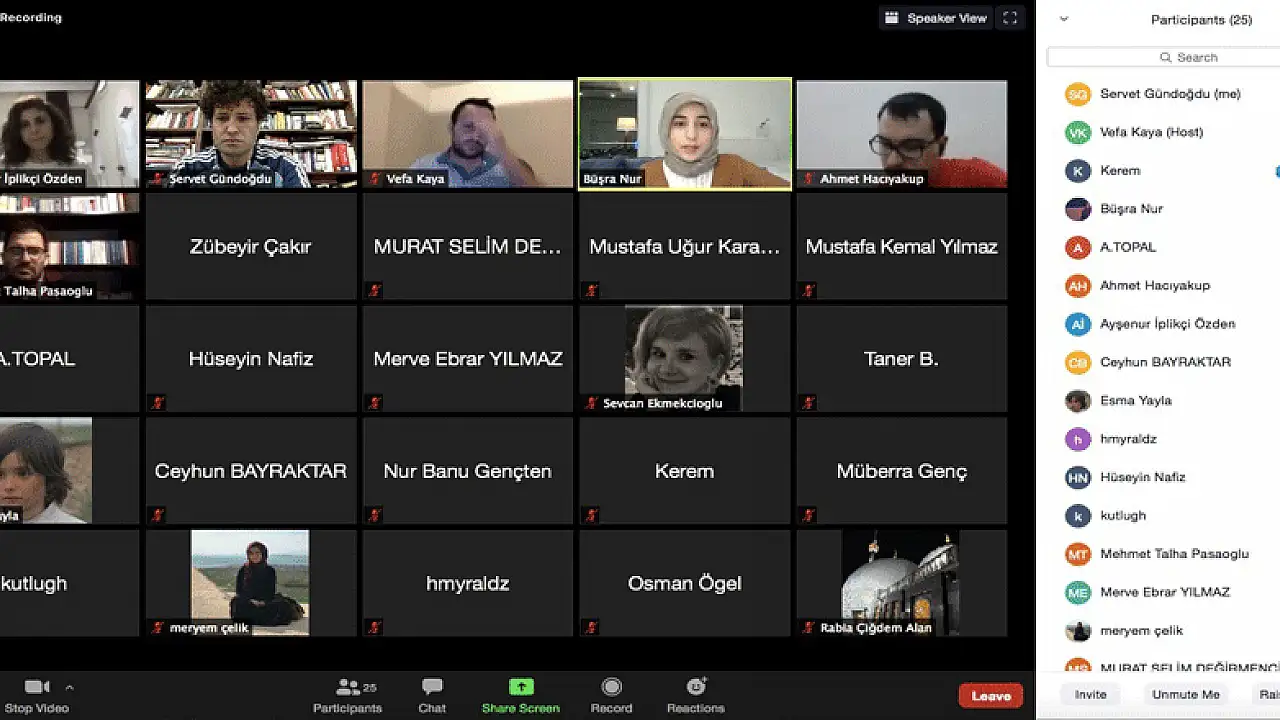Click Unmute Me button
Image resolution: width=1280 pixels, height=720 pixels.
pos(1185,694)
